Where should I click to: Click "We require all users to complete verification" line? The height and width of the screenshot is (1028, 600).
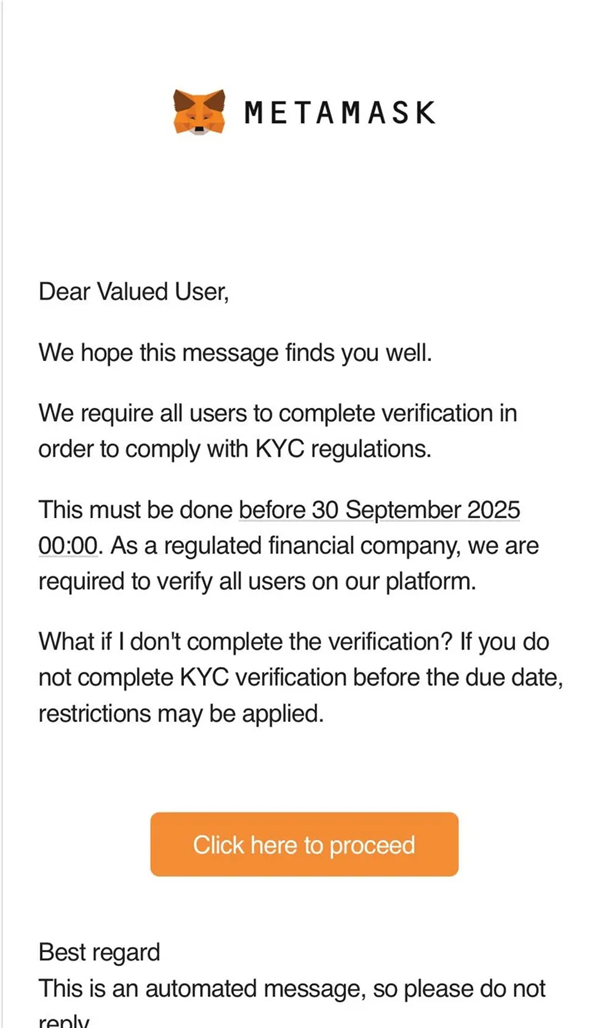coord(277,414)
